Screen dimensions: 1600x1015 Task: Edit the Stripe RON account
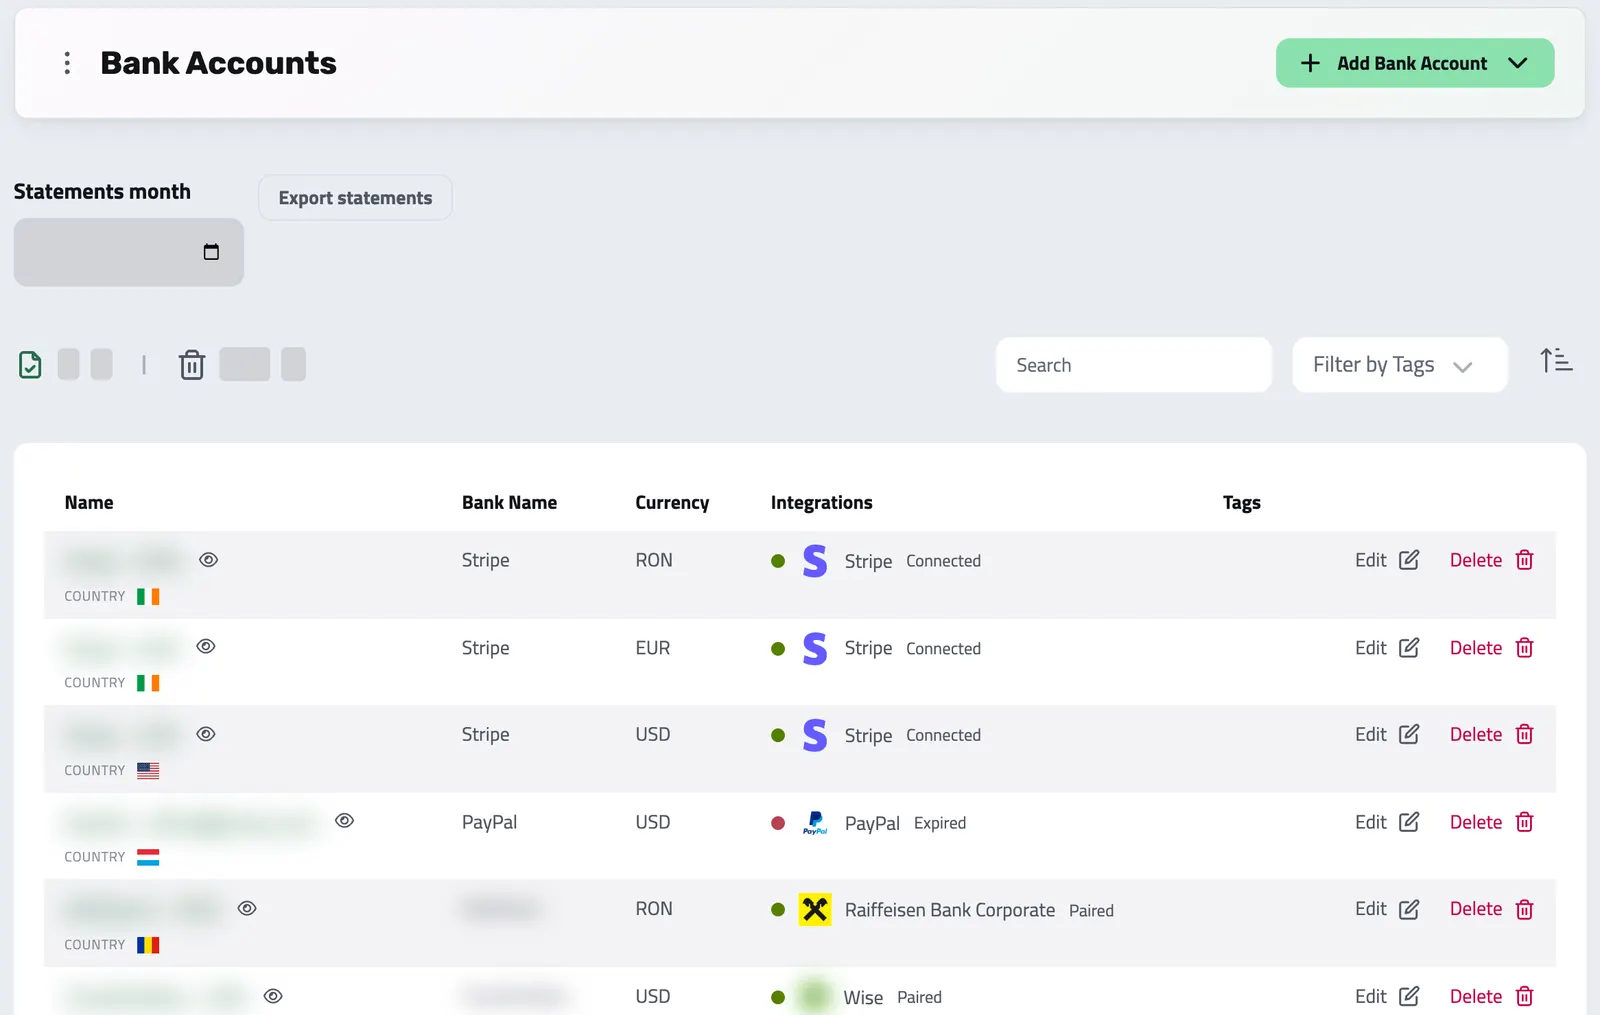pyautogui.click(x=1387, y=560)
